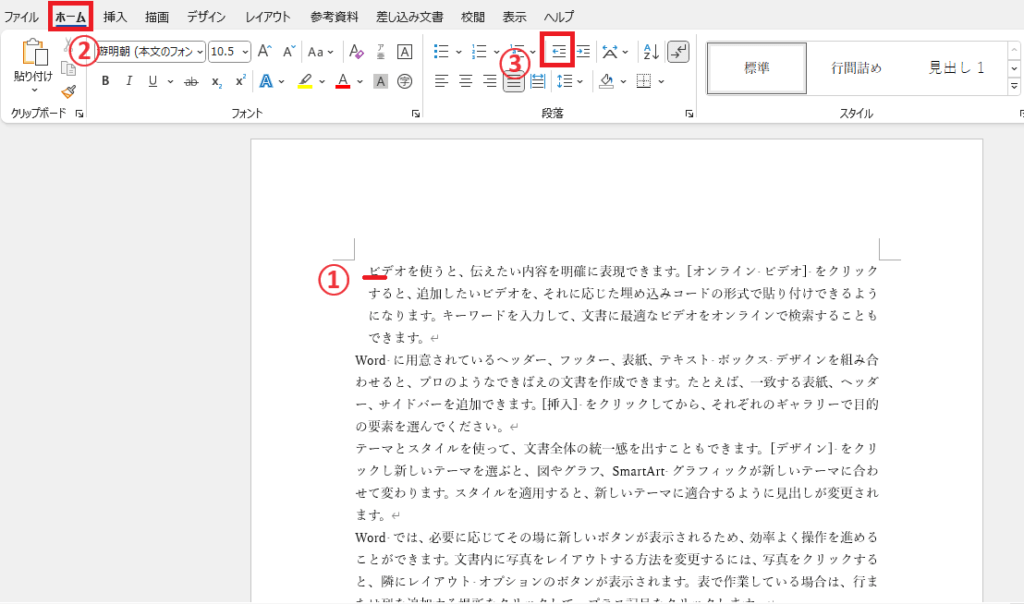Apply the 見出し 1 style
This screenshot has width=1024, height=604.
[x=956, y=68]
